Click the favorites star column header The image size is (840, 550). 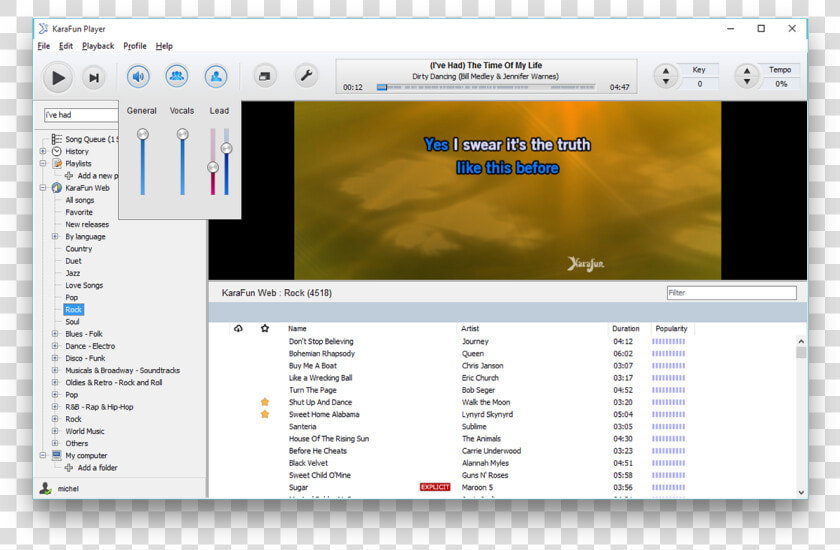265,328
